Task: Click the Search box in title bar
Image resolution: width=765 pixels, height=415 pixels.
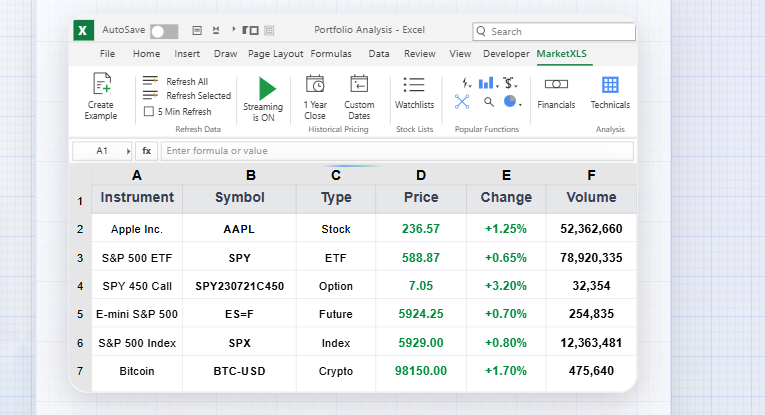Action: click(553, 31)
